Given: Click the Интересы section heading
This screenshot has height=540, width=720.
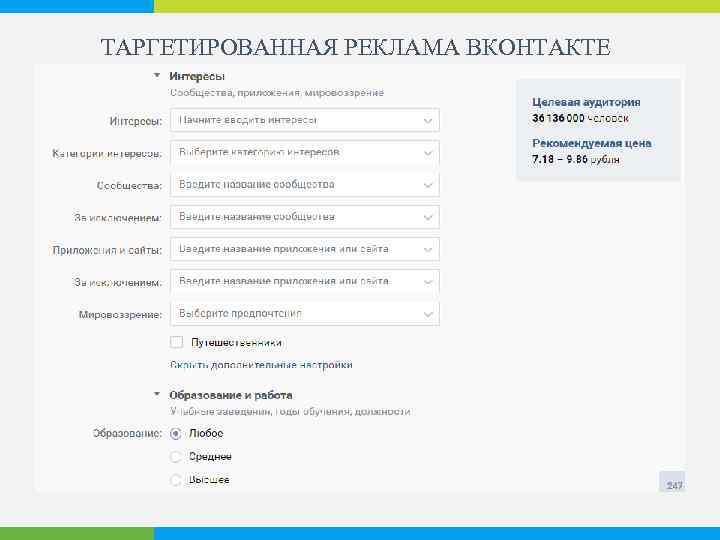Looking at the screenshot, I should pyautogui.click(x=197, y=76).
